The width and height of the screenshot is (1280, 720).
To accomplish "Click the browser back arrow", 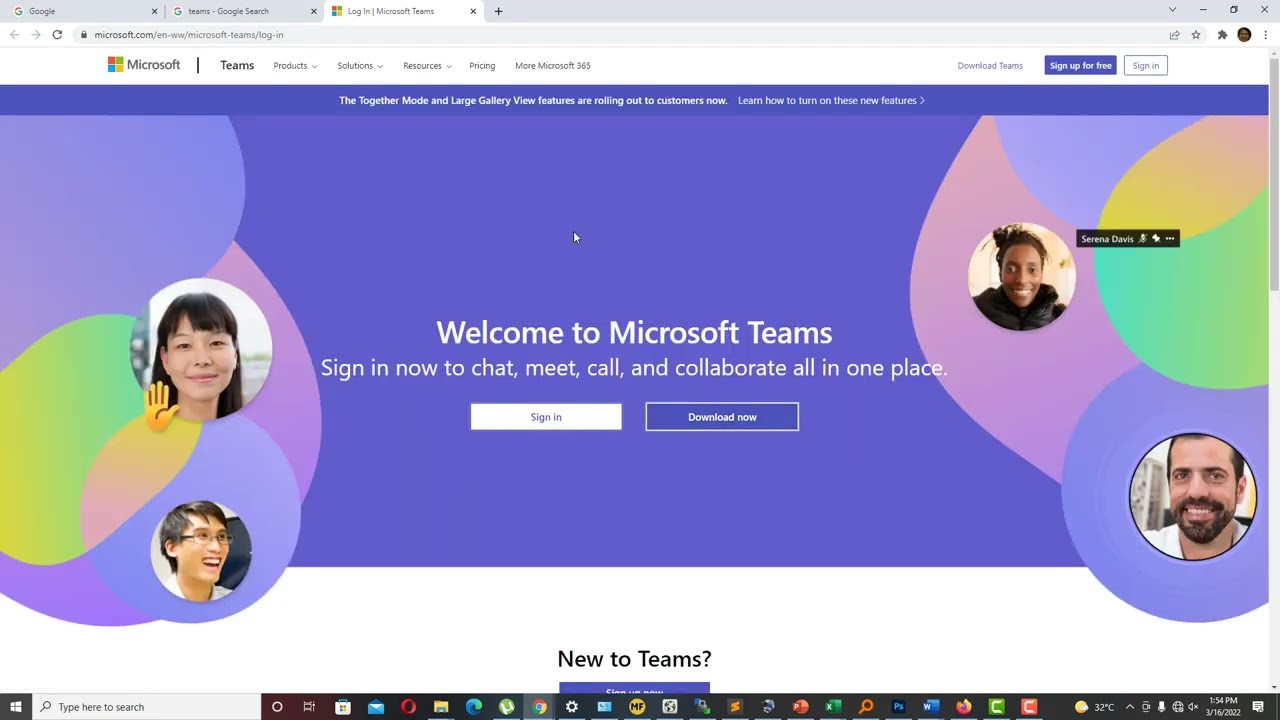I will coord(14,34).
